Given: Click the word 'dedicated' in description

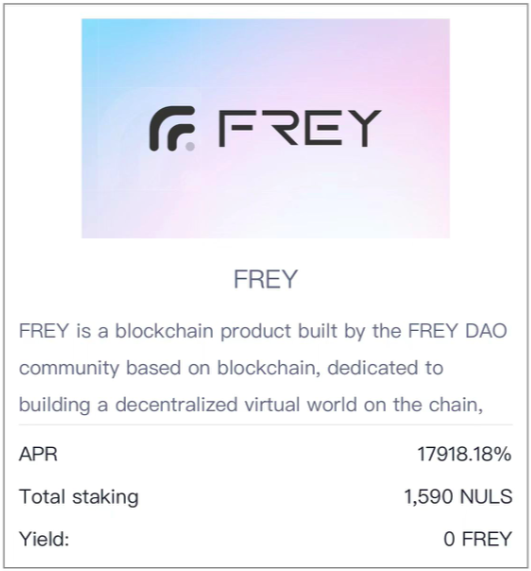Looking at the screenshot, I should [x=372, y=368].
